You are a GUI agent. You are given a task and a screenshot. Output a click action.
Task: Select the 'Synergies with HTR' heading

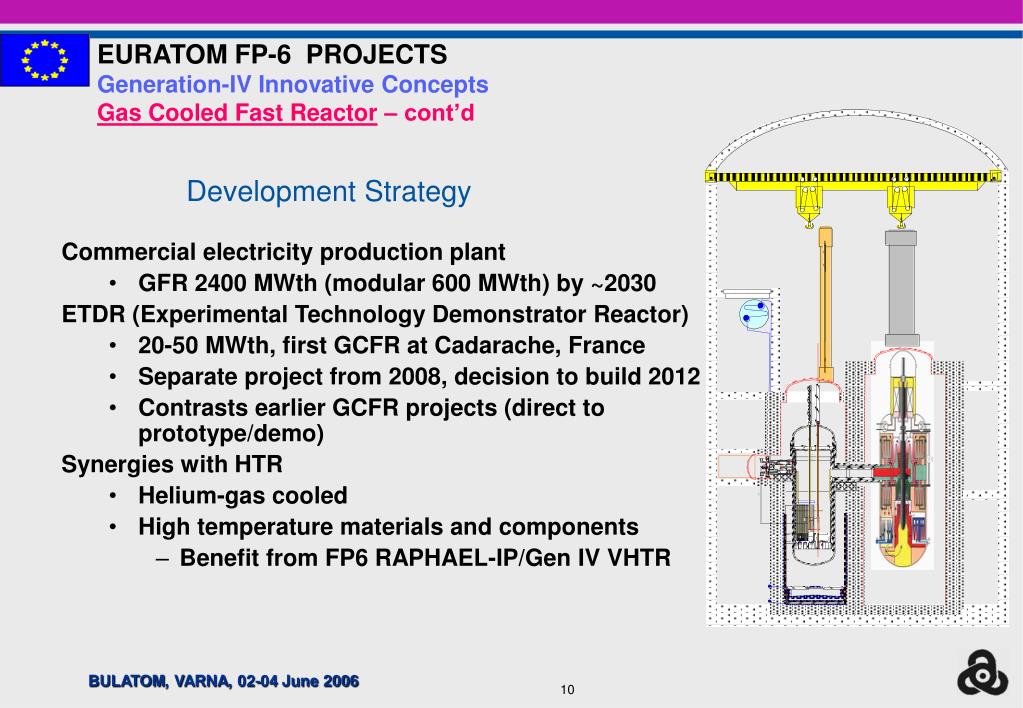click(172, 464)
